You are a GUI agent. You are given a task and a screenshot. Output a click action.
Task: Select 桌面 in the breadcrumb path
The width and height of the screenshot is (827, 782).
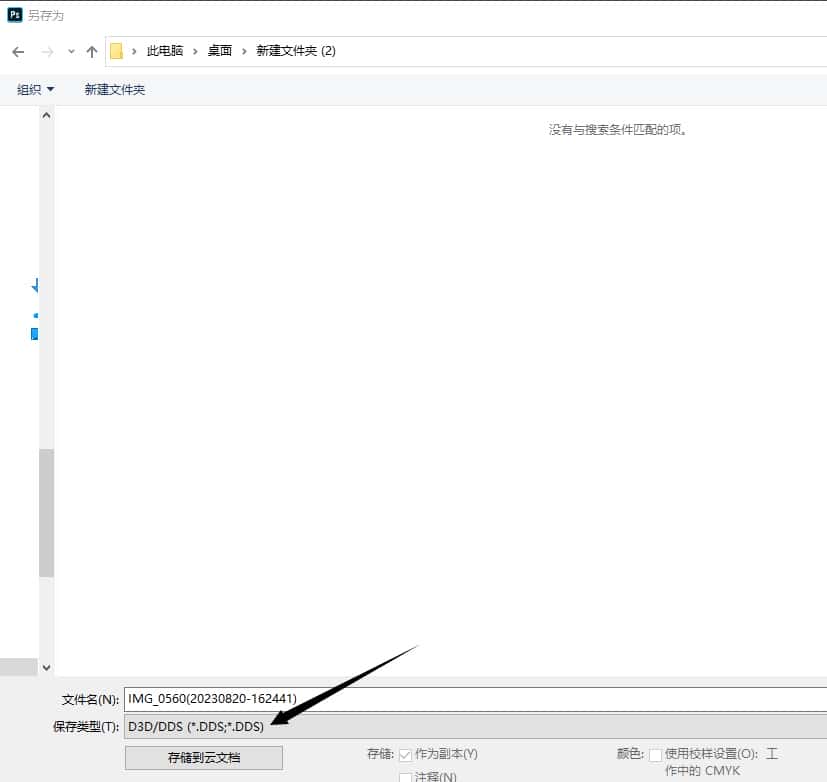[x=220, y=51]
